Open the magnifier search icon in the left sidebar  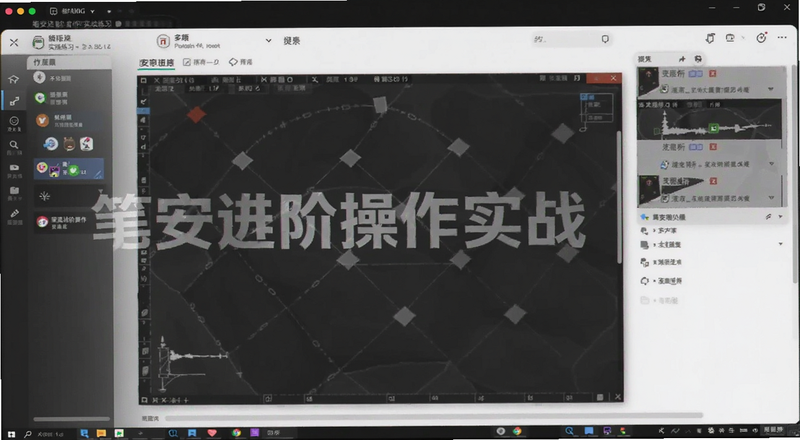click(x=14, y=144)
